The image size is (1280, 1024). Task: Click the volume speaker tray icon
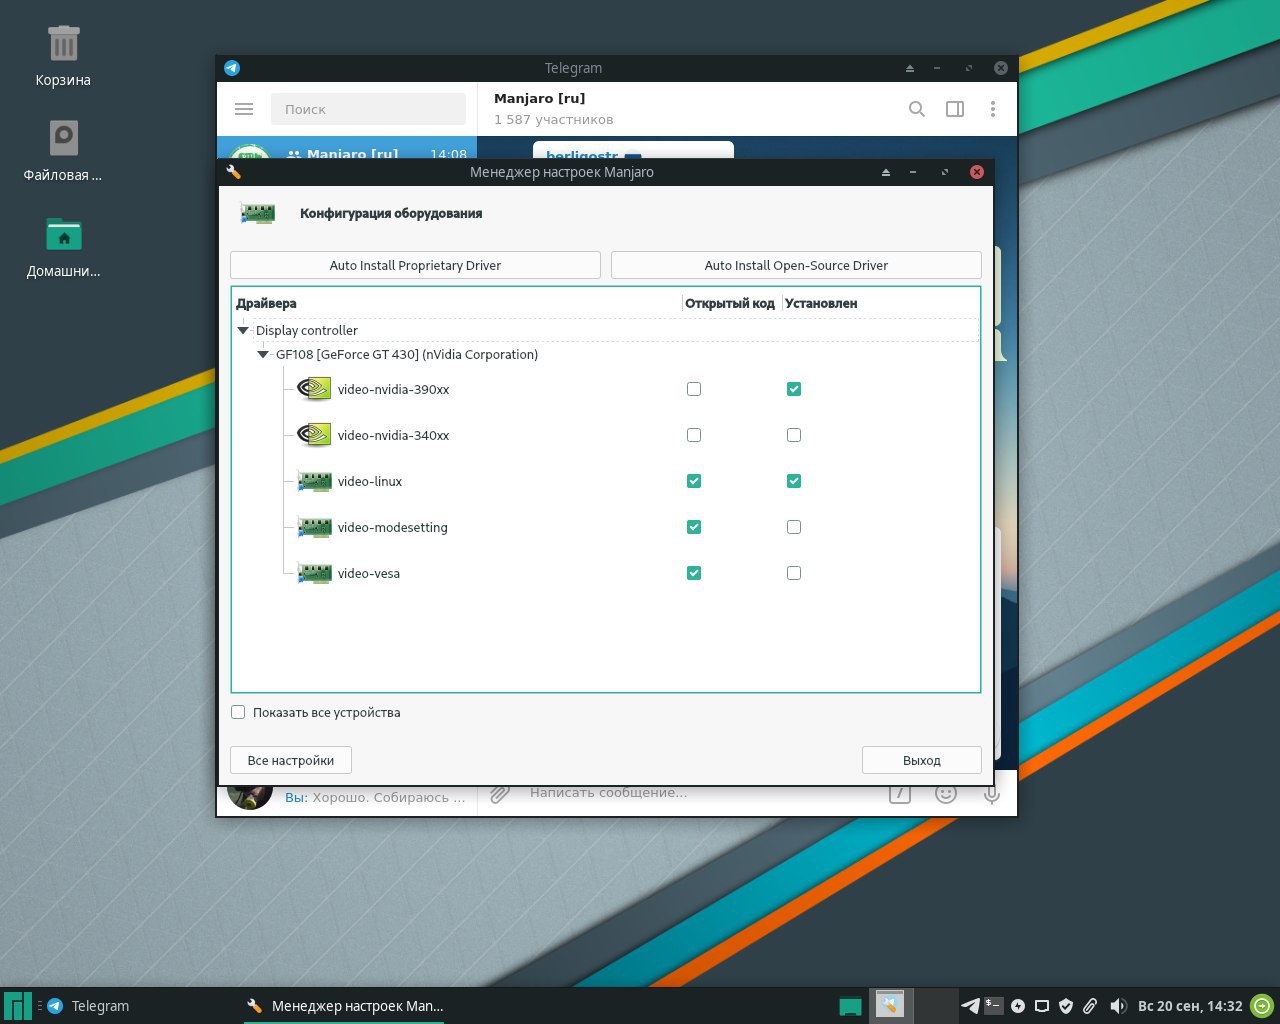point(1118,1006)
